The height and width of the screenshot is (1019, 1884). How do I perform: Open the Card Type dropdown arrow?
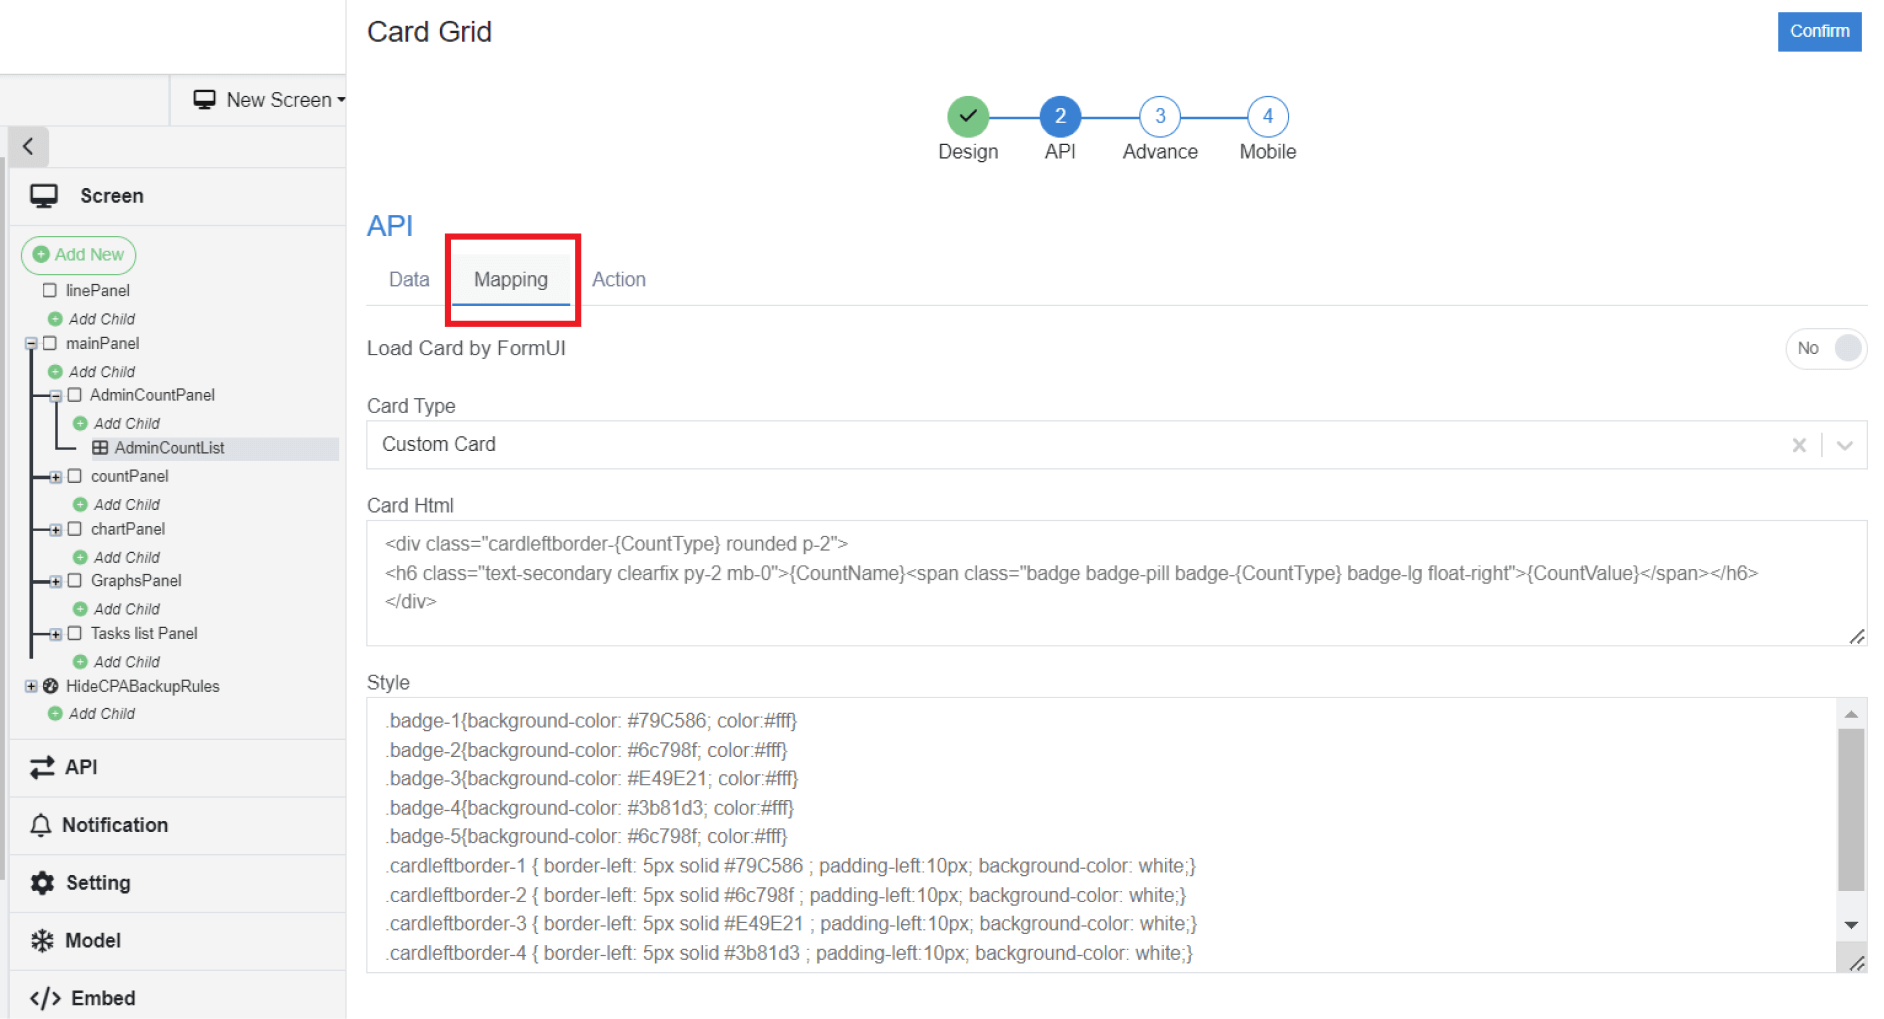(x=1845, y=445)
